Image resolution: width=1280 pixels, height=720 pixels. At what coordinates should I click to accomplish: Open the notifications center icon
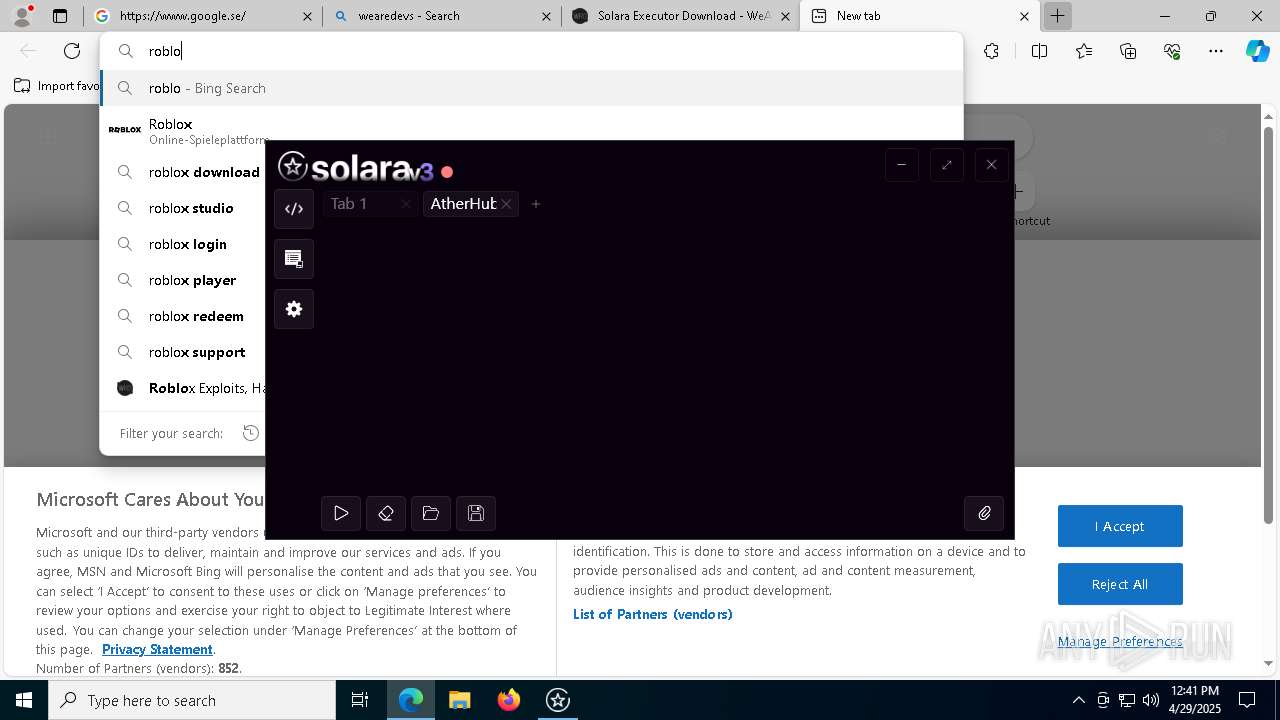pos(1247,700)
